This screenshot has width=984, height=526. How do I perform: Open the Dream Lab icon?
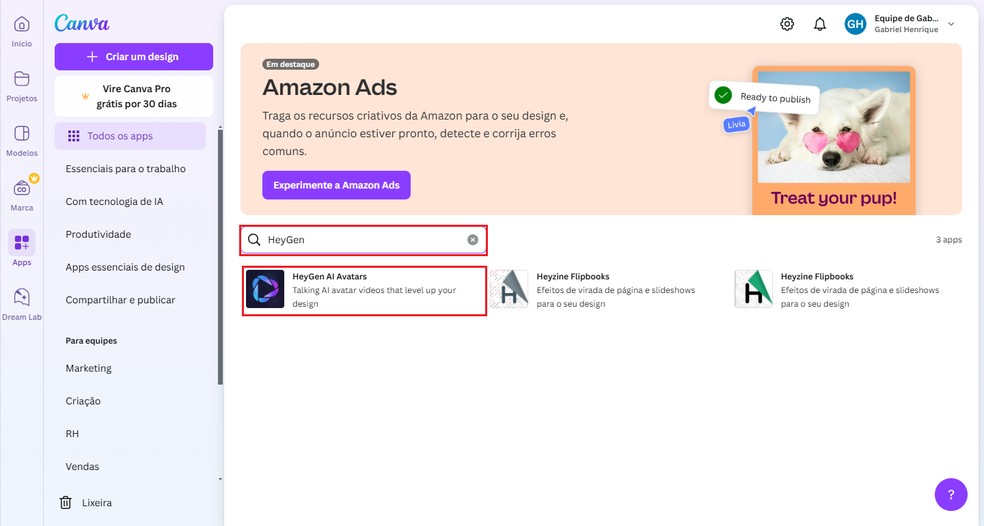coord(21,298)
